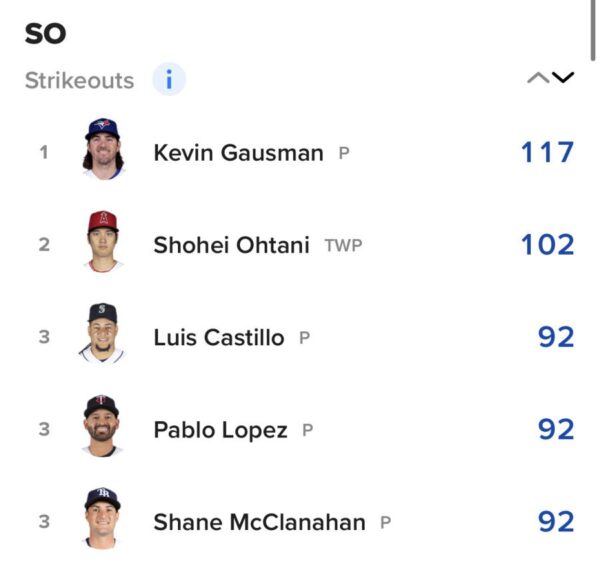This screenshot has width=600, height=568.
Task: Open Shohei Ohtani's player headshot
Action: pyautogui.click(x=102, y=243)
